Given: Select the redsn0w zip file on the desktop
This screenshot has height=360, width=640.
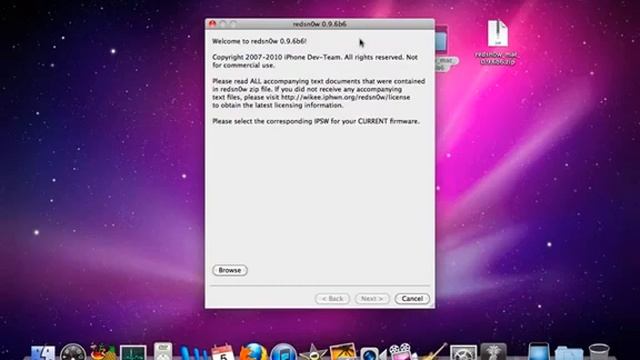Looking at the screenshot, I should (x=497, y=42).
